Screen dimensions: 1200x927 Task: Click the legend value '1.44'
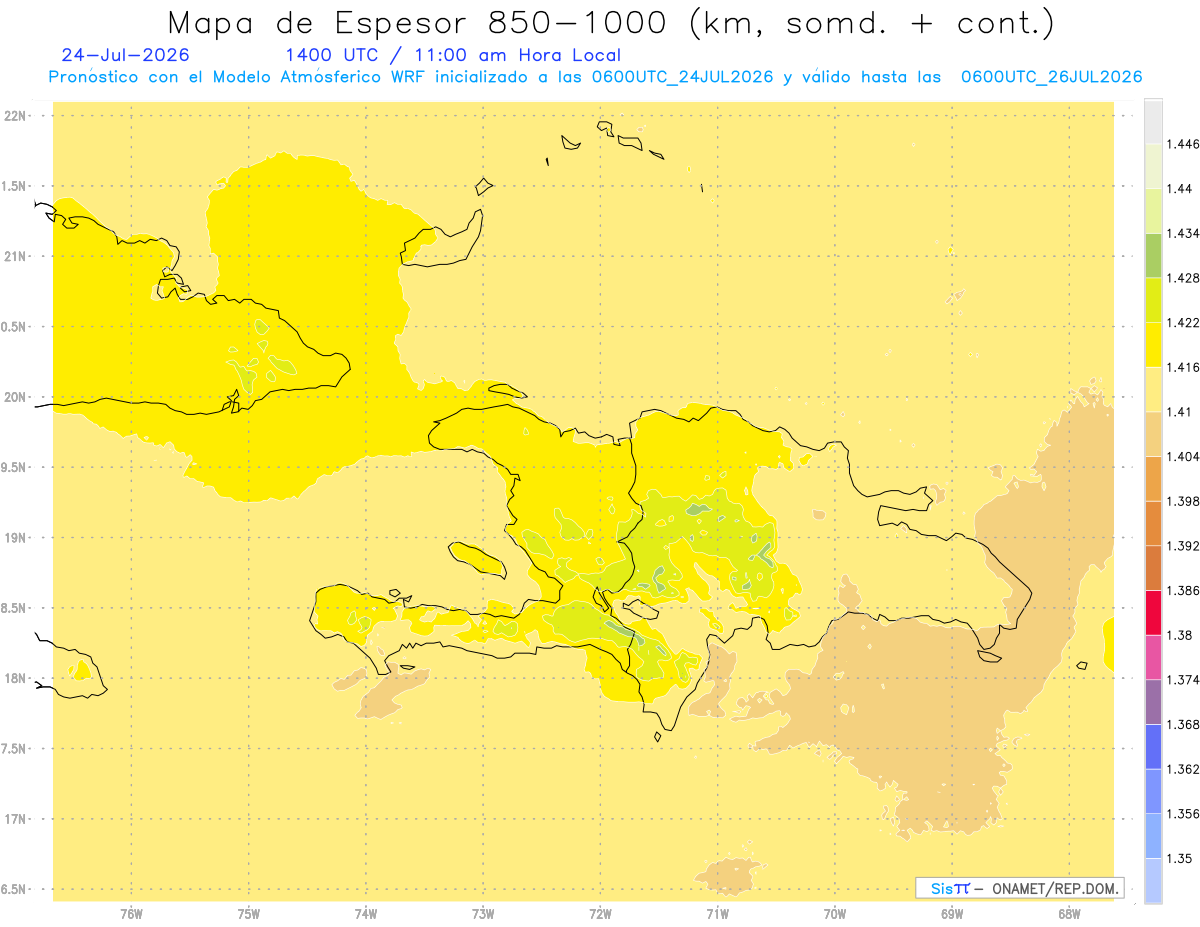[x=1182, y=189]
